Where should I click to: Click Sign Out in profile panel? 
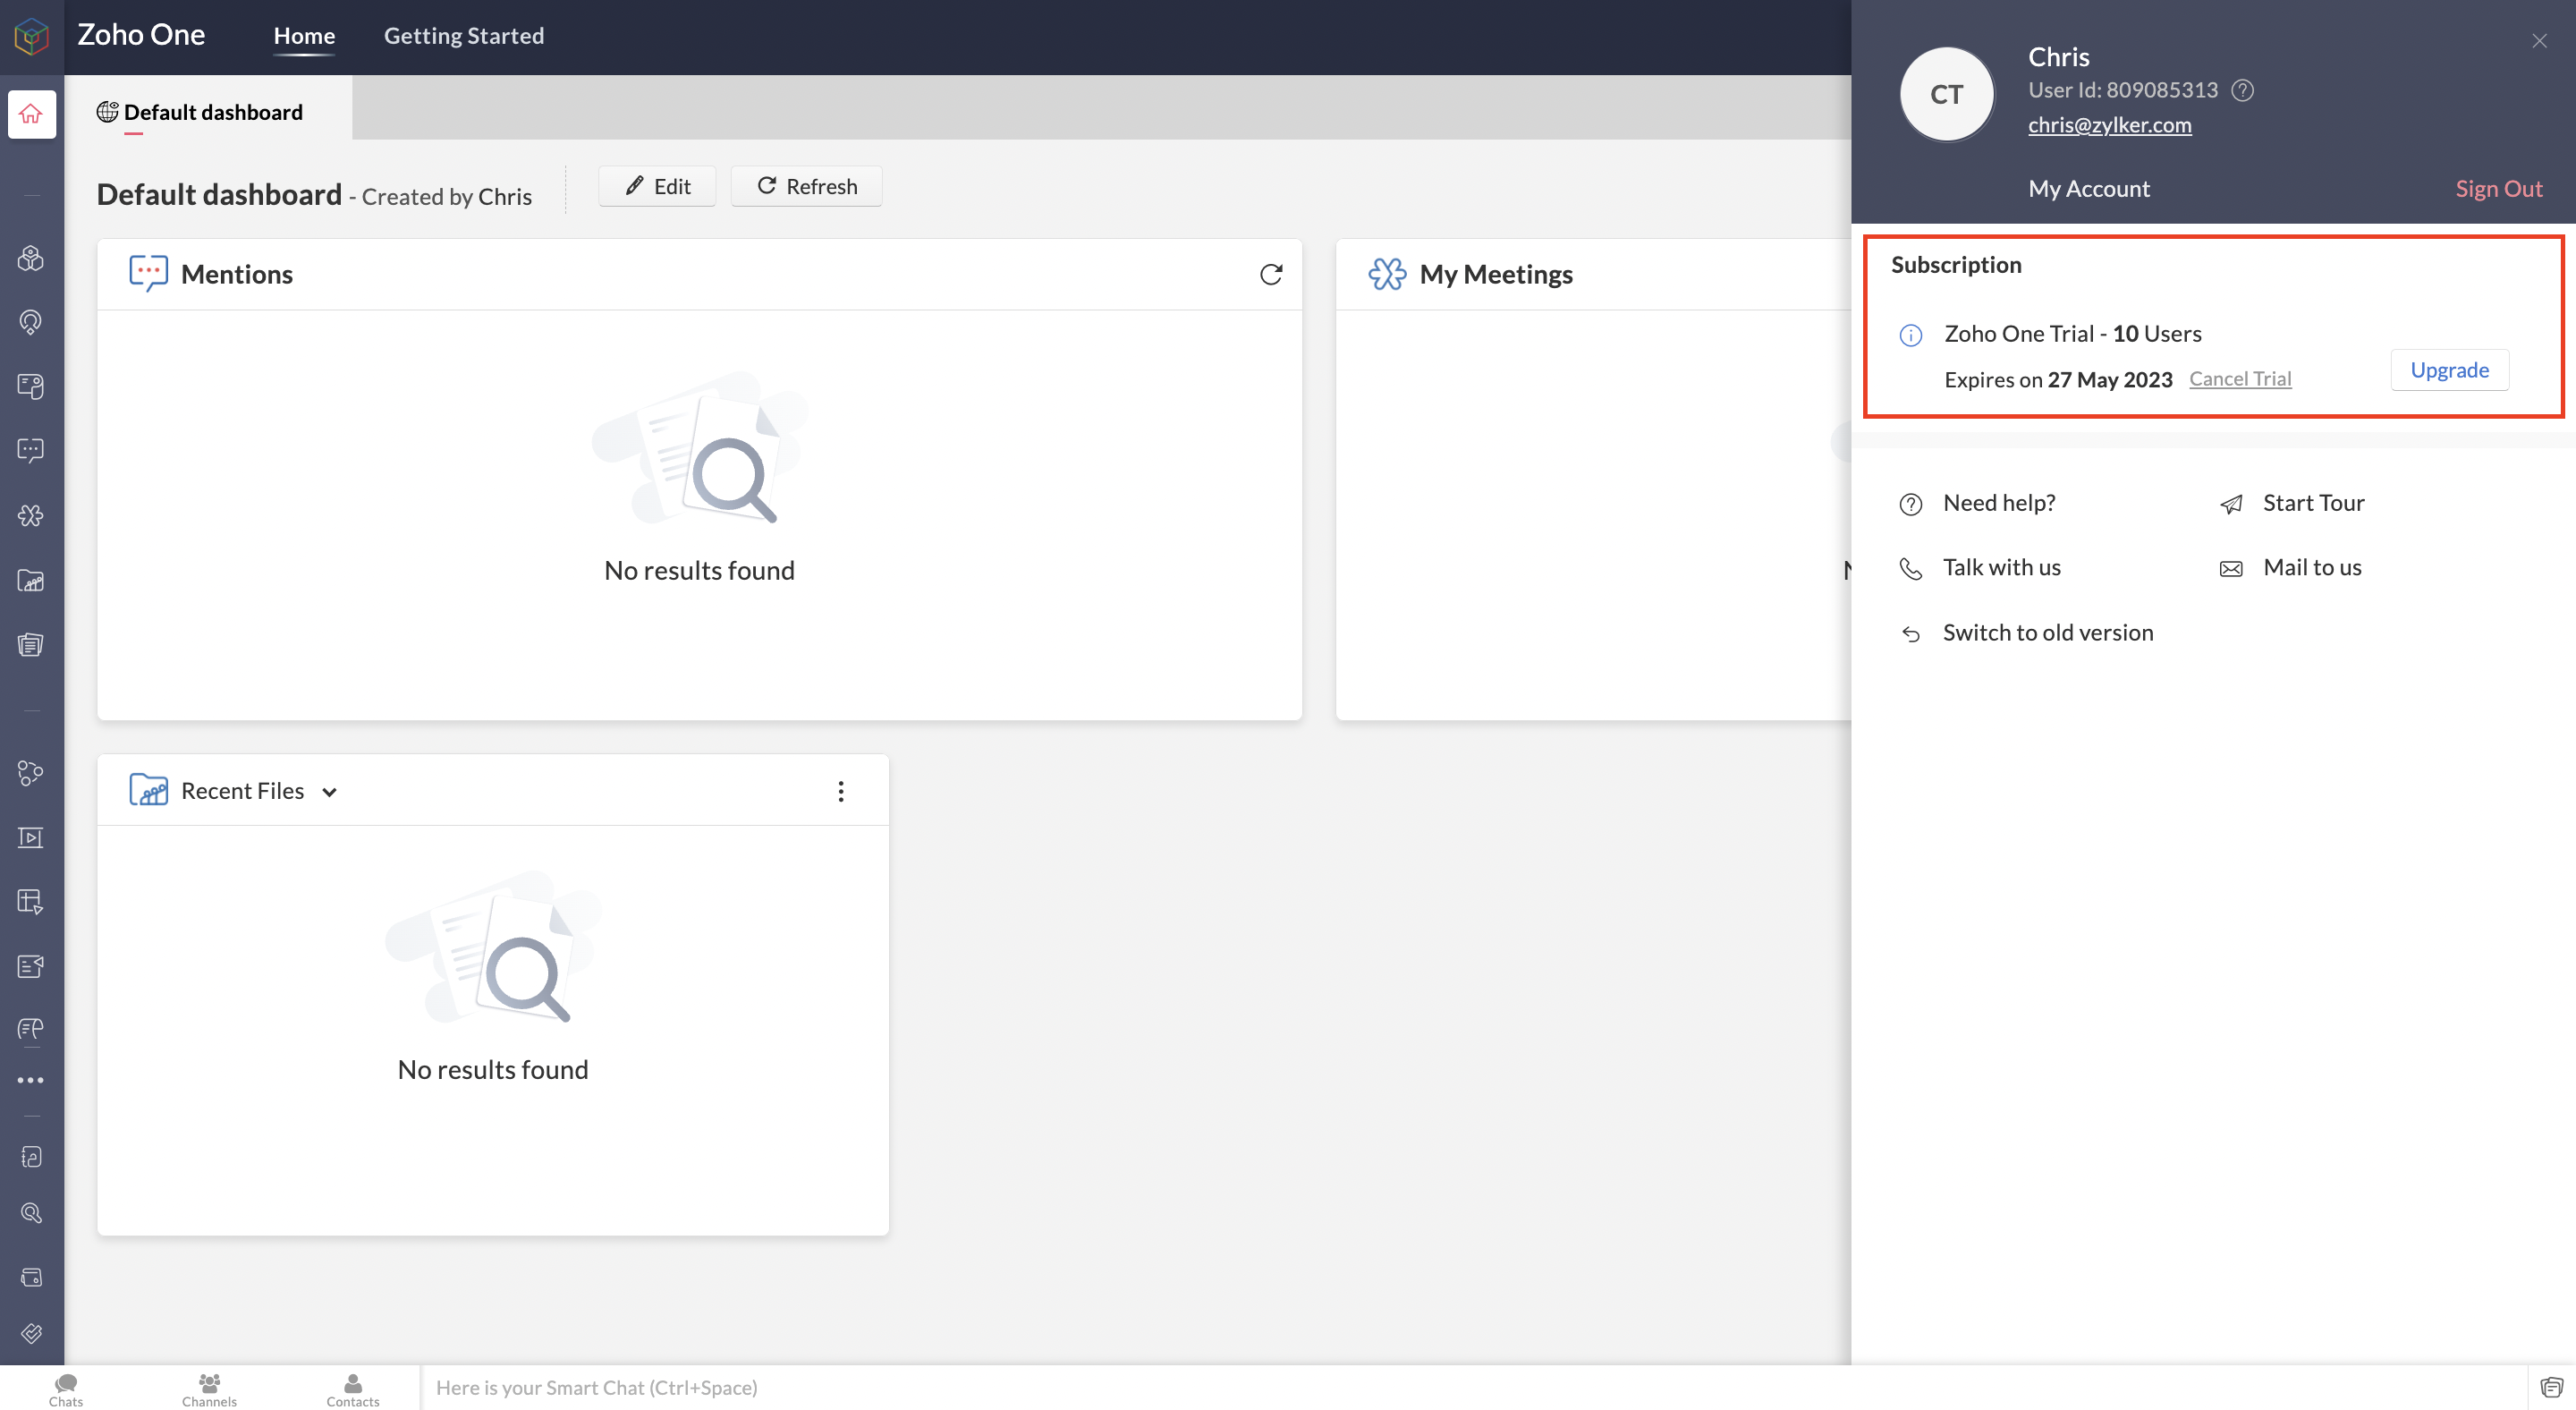tap(2497, 189)
